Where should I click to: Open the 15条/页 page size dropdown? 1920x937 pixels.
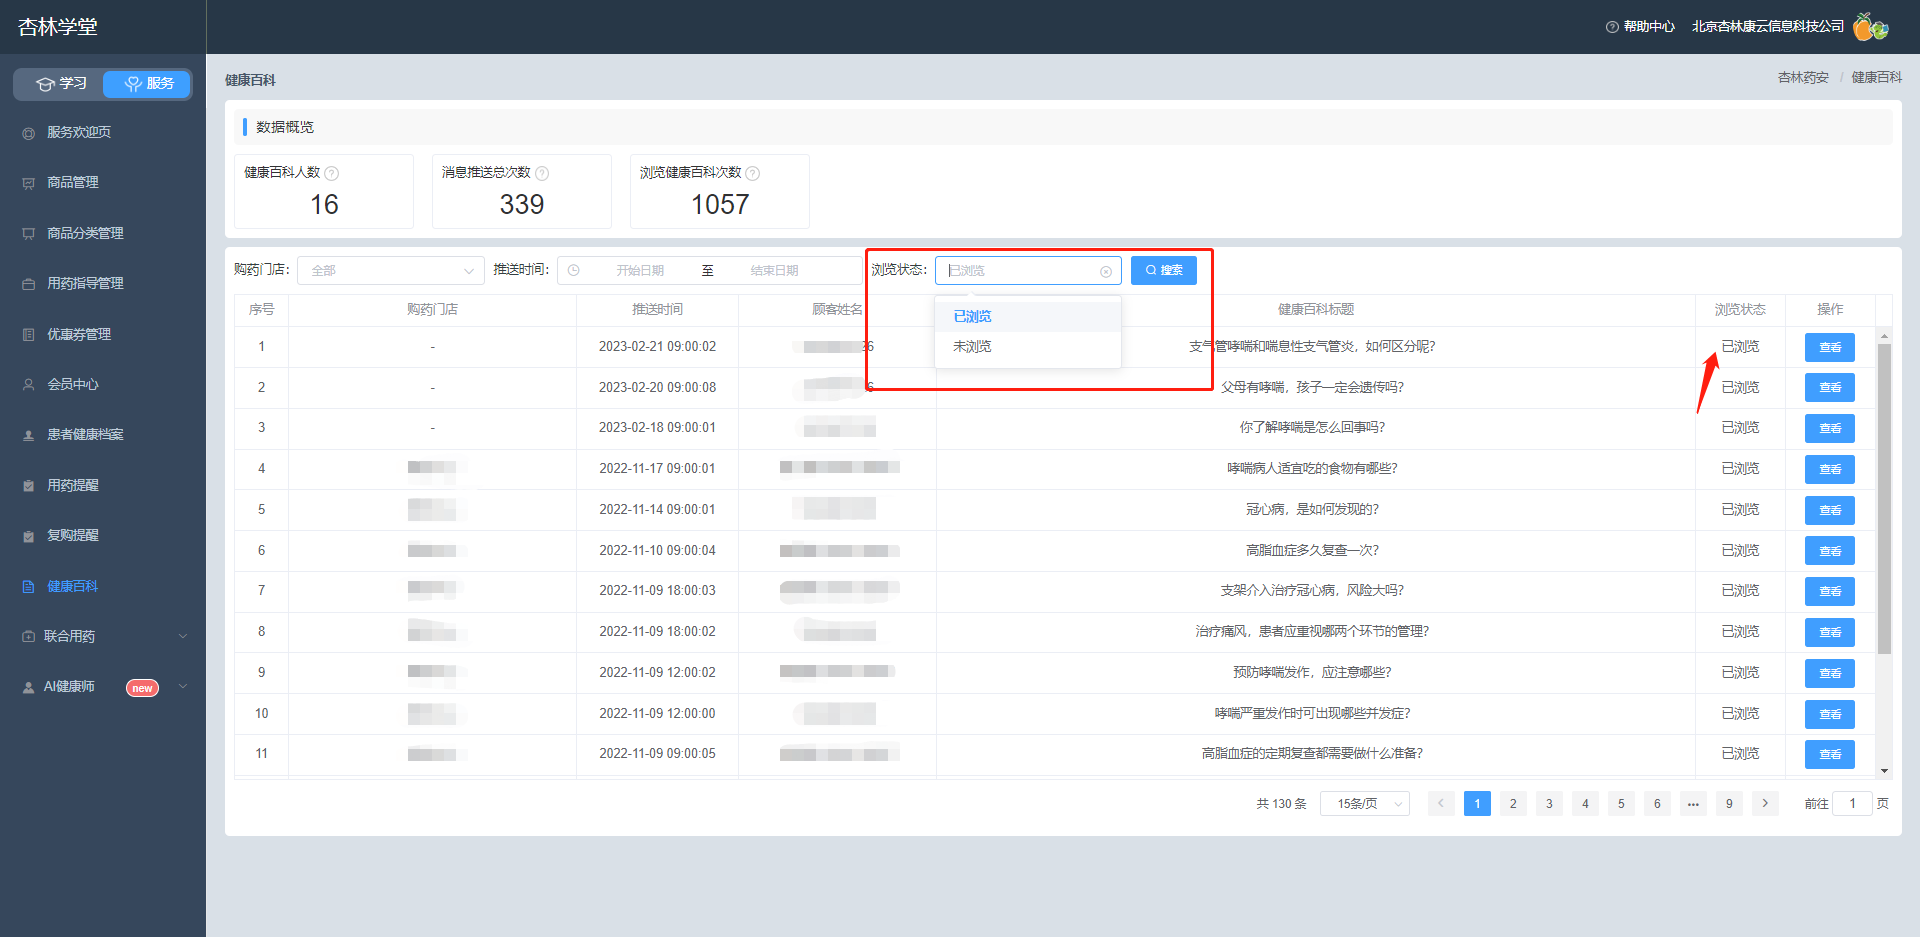(x=1365, y=803)
